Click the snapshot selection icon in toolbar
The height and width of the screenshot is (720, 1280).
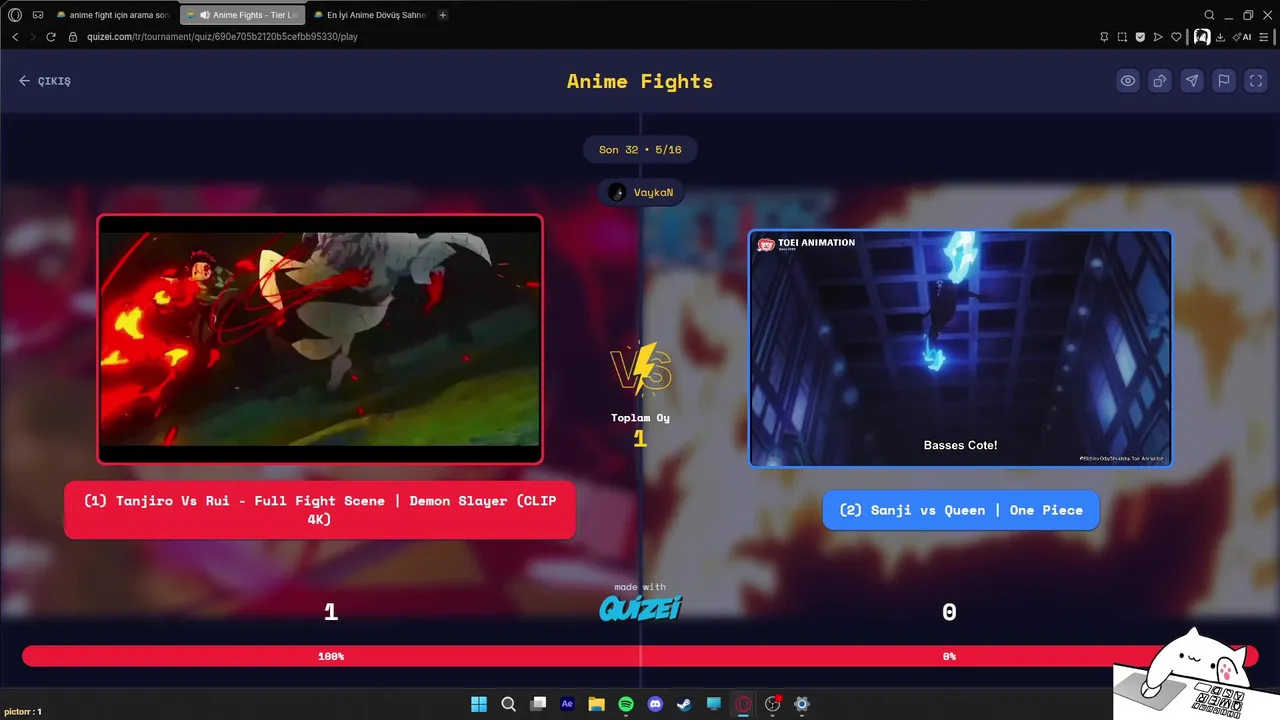pos(1122,37)
